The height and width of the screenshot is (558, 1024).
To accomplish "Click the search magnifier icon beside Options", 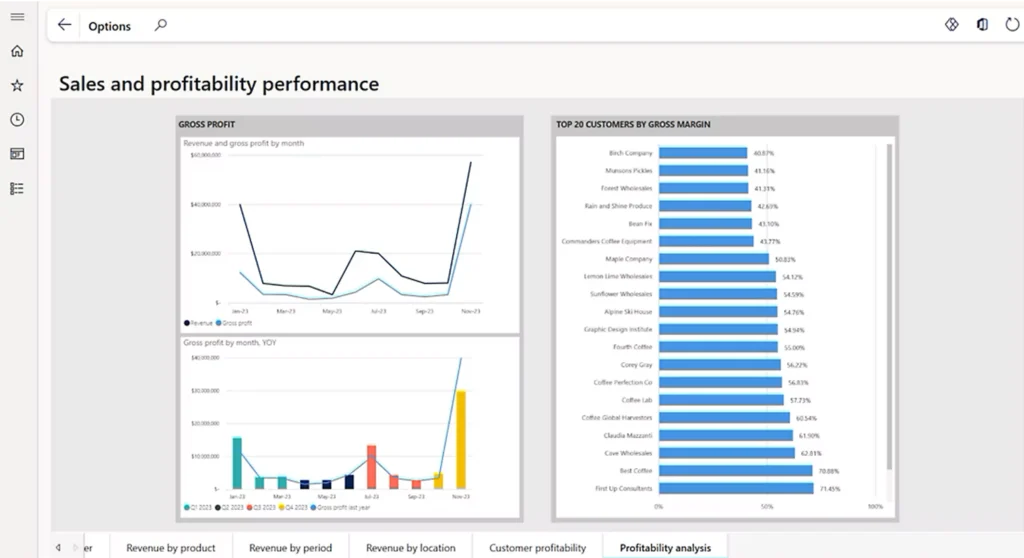I will click(160, 25).
